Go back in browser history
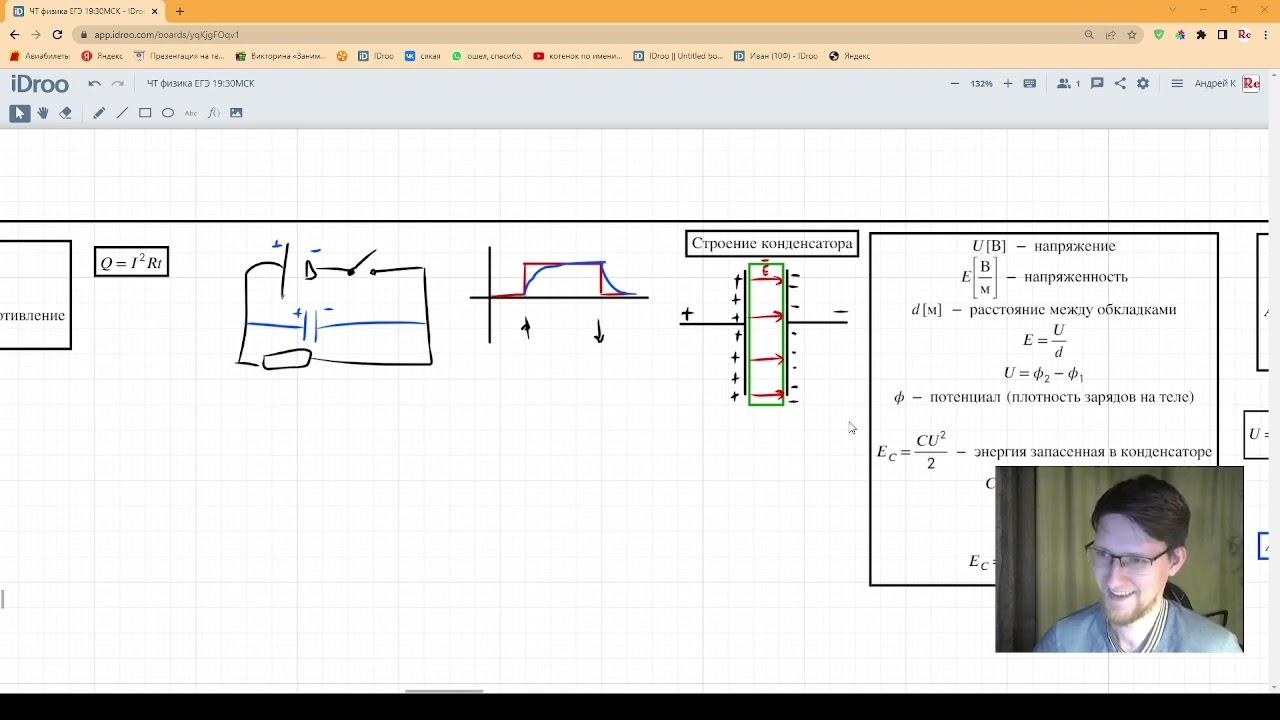Screen dimensions: 1280x720 [x=14, y=34]
